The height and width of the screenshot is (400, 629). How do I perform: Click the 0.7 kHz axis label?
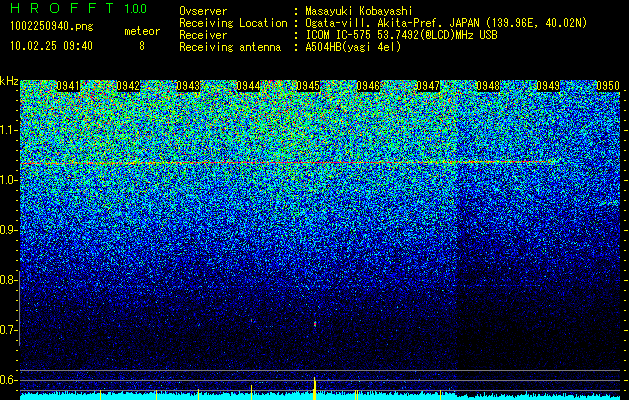tap(7, 330)
